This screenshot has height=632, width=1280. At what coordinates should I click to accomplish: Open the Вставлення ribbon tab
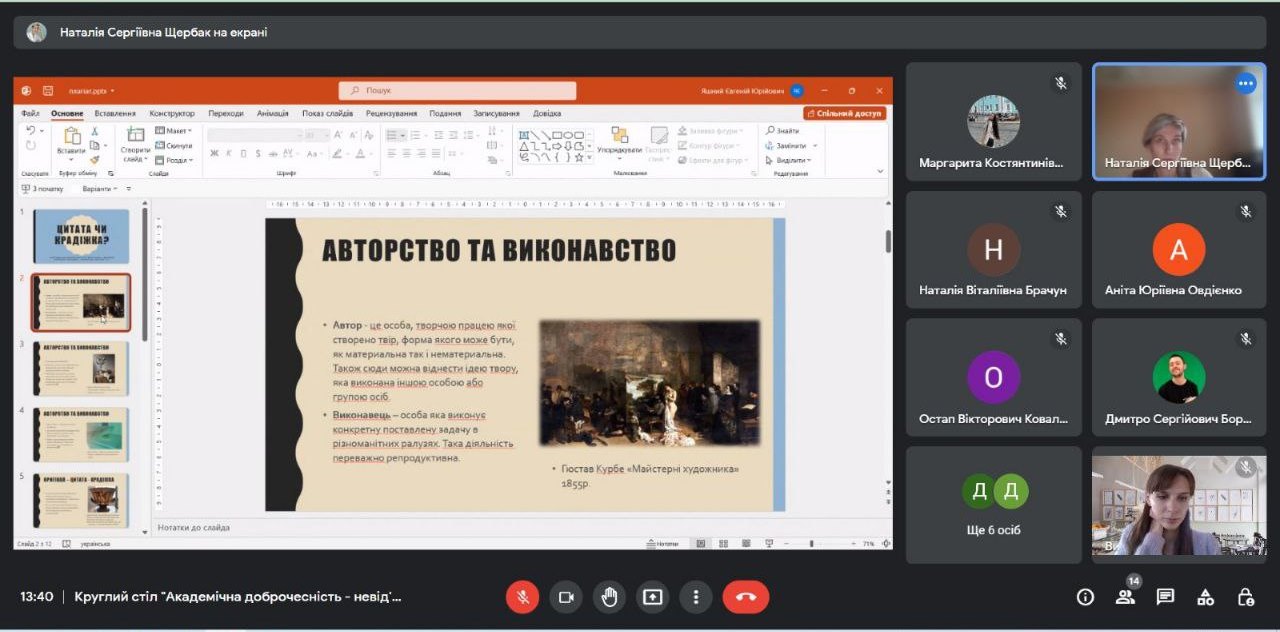(115, 114)
